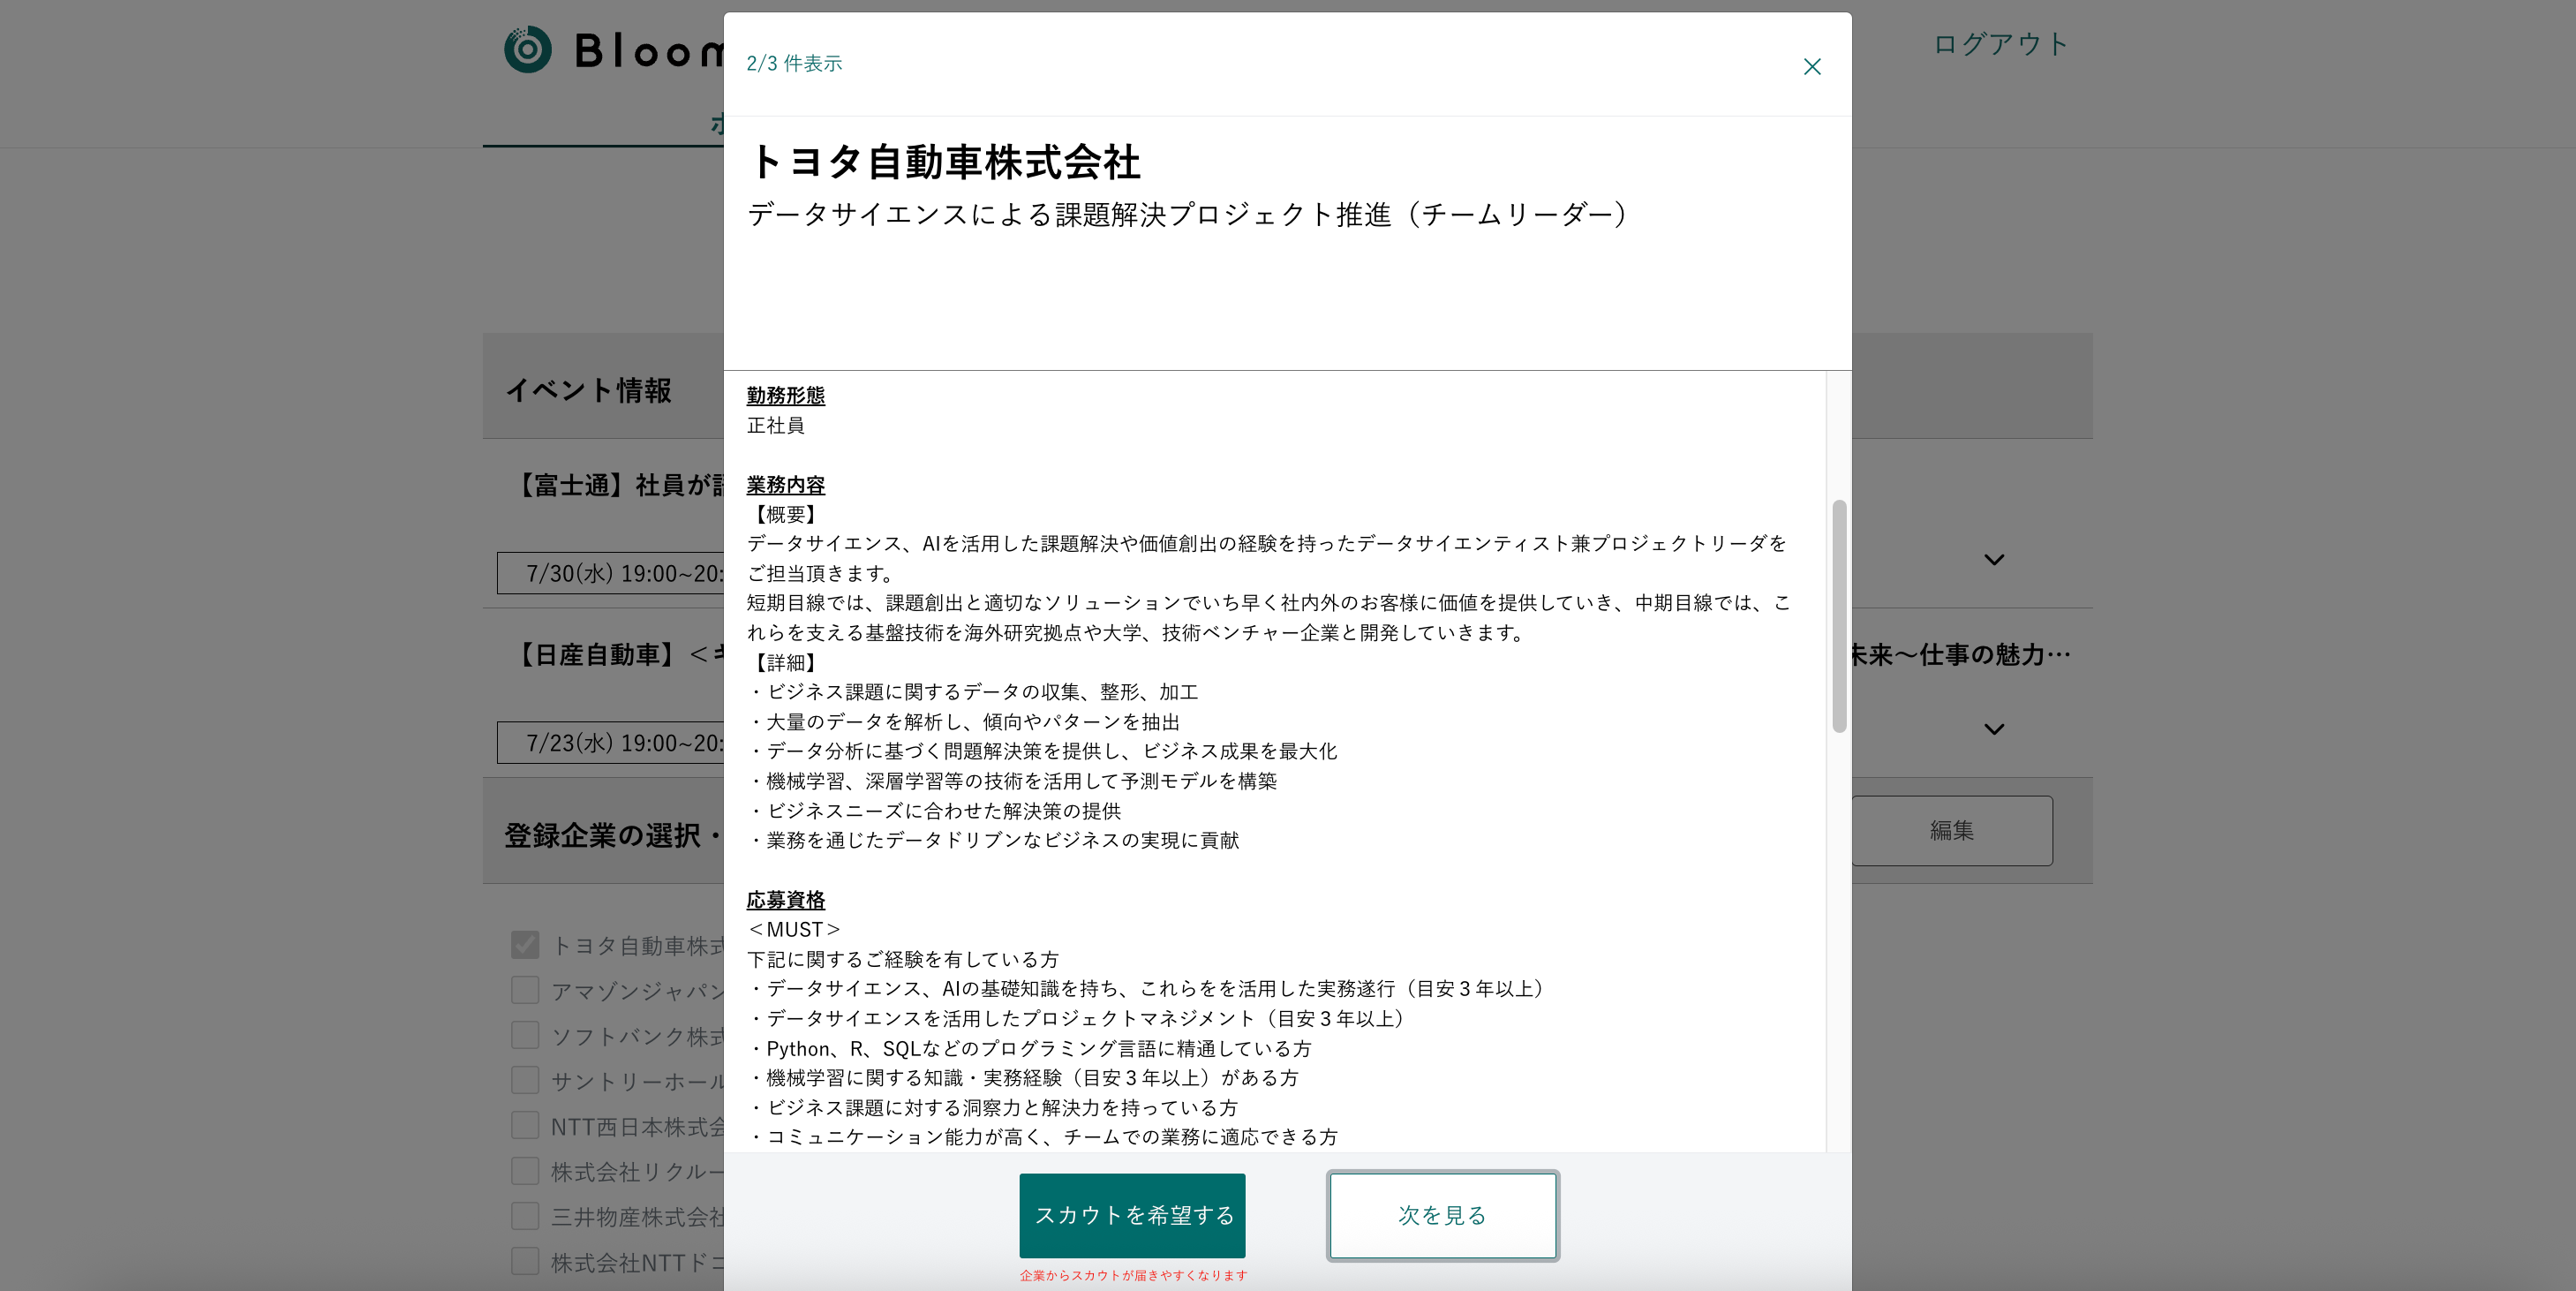Expand the 日産自動車 event chevron
This screenshot has height=1291, width=2576.
pyautogui.click(x=1994, y=729)
